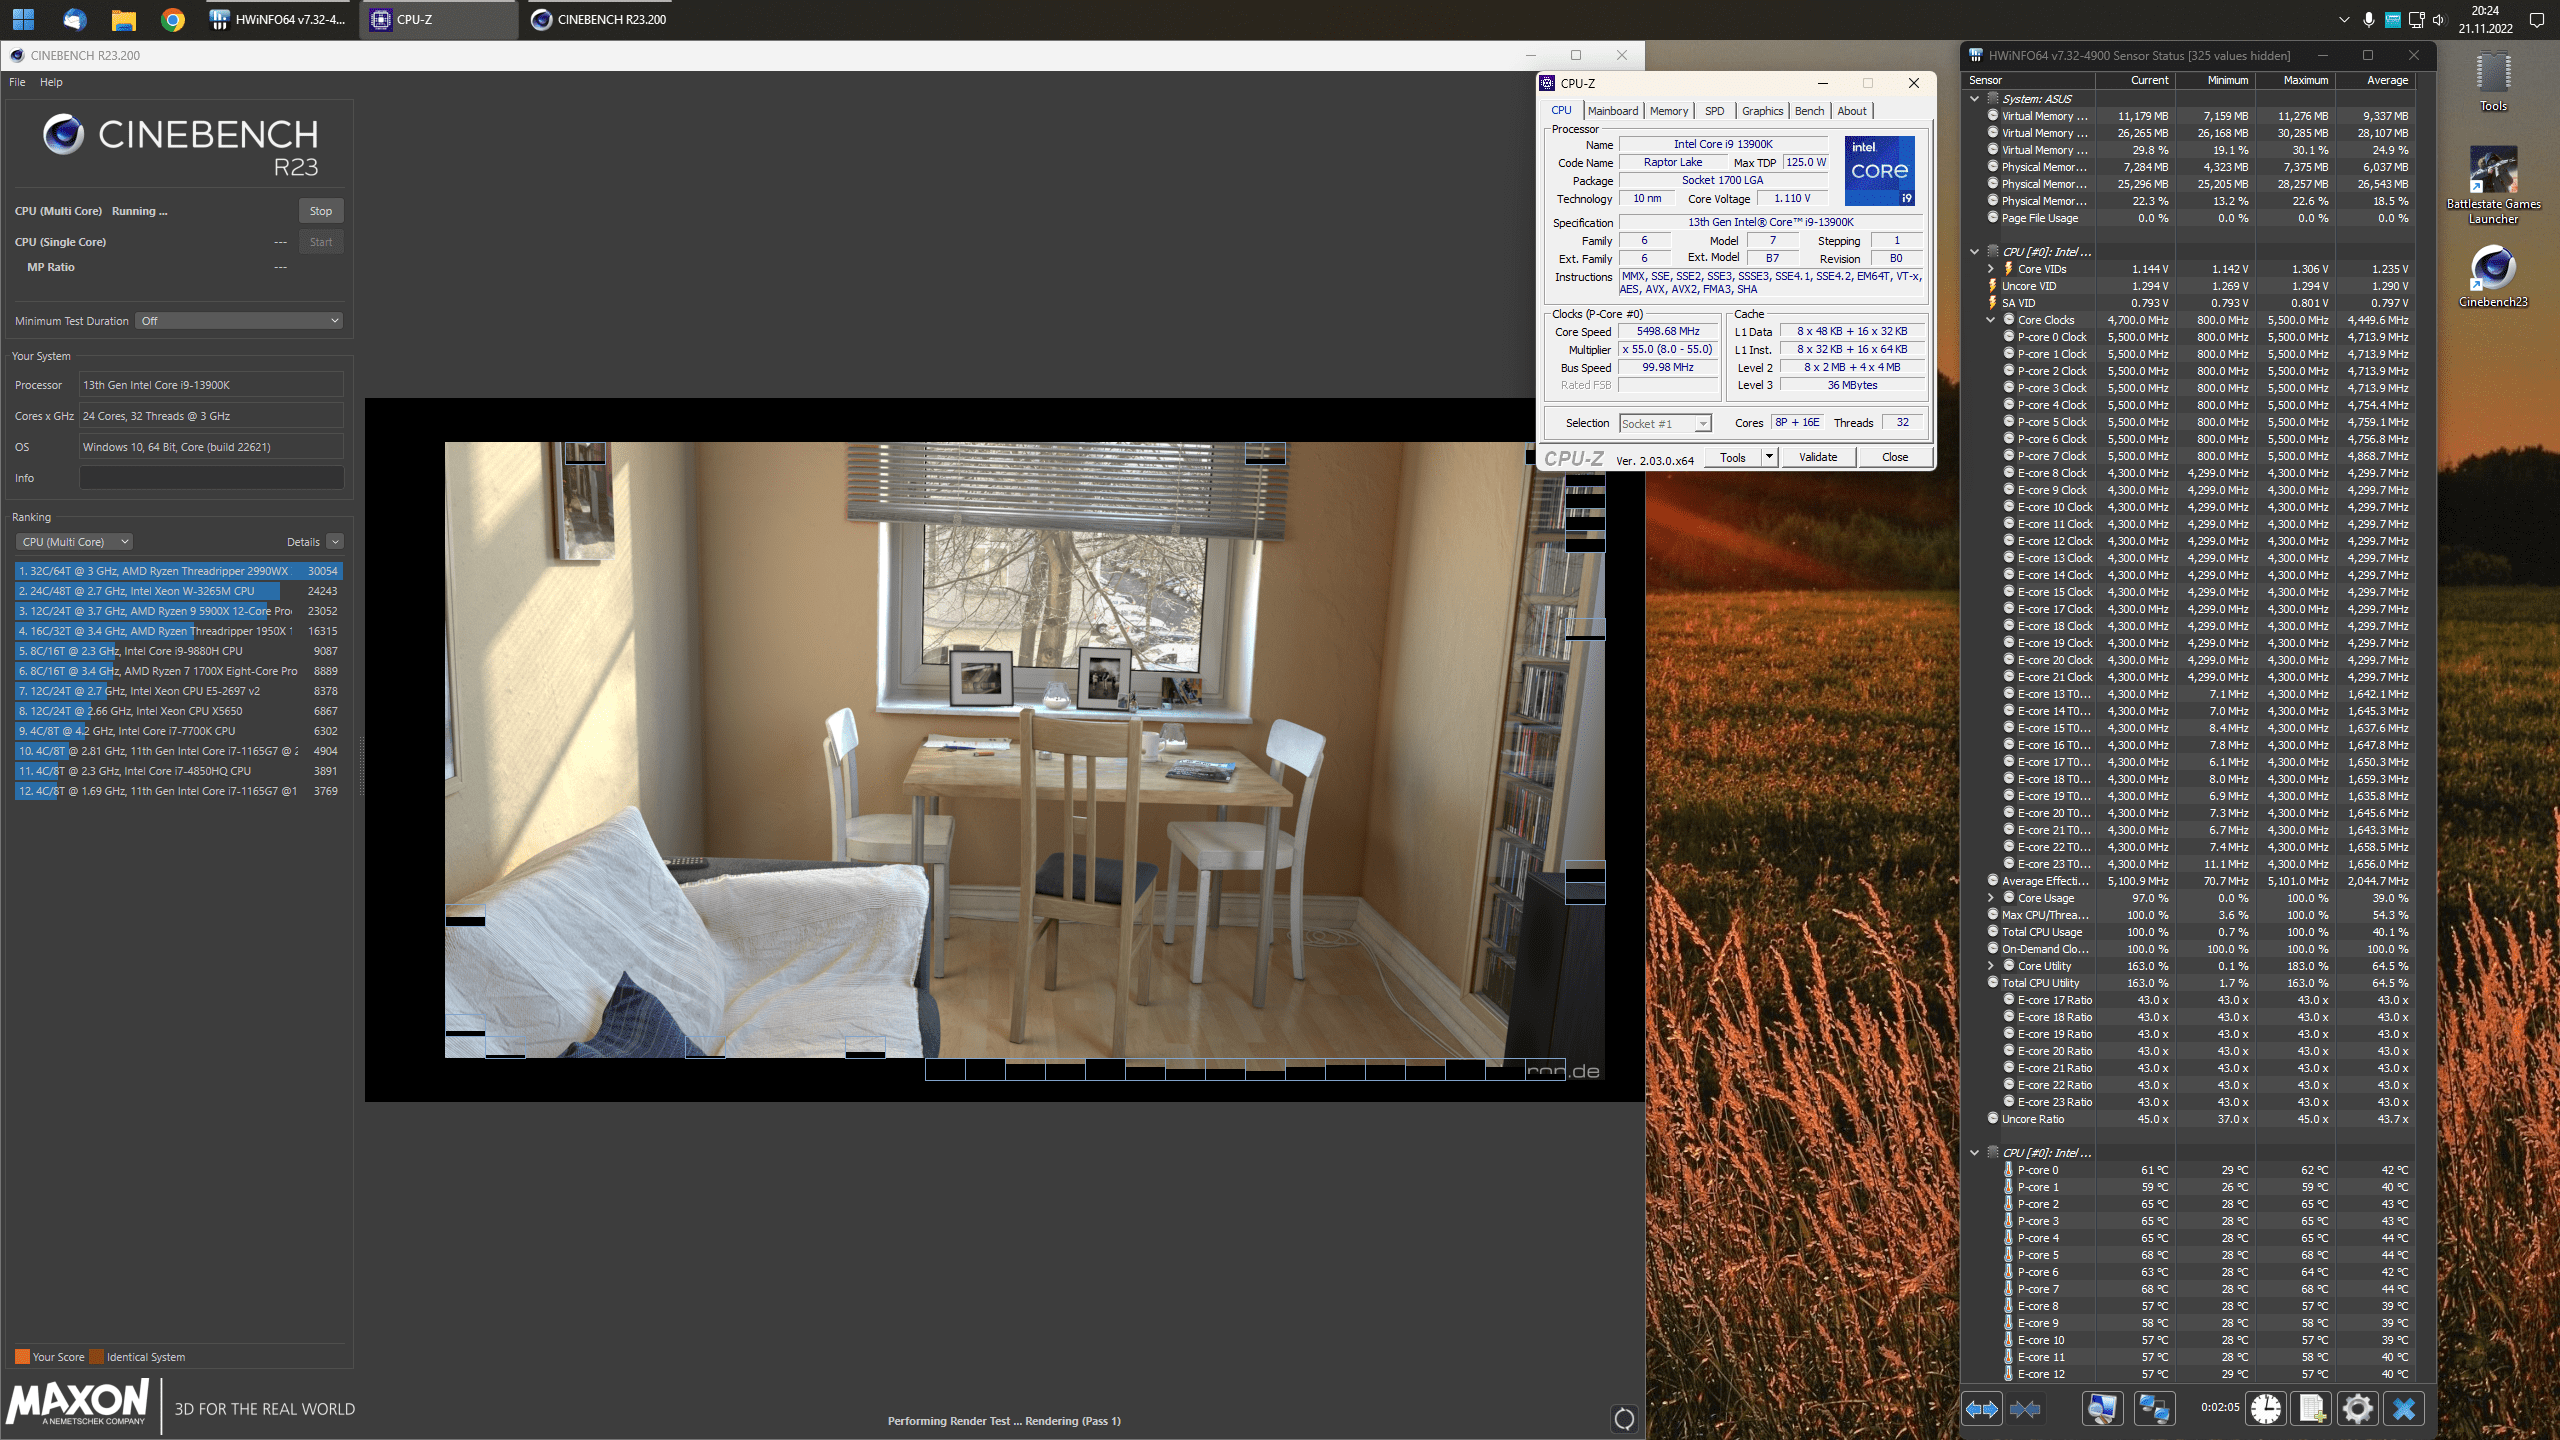
Task: Click Cinebench render status spinner icon
Action: click(x=1624, y=1418)
